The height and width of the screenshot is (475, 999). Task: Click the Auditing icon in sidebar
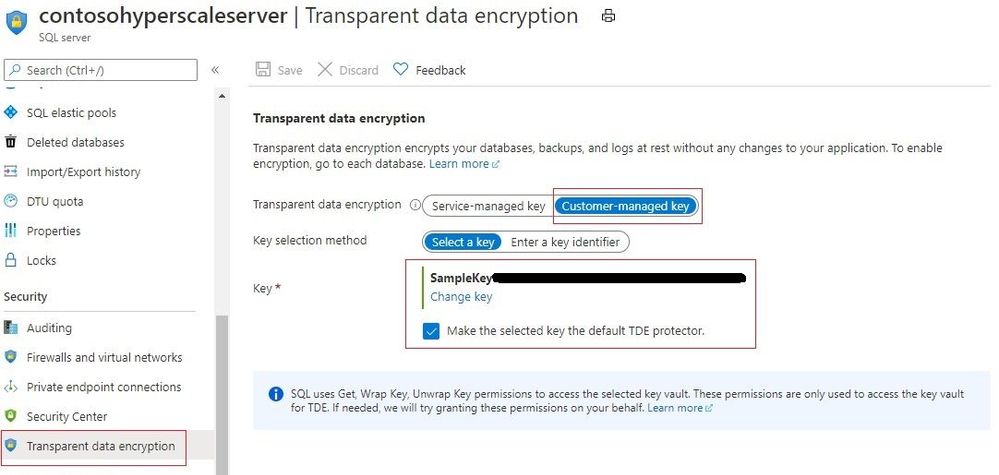[11, 328]
